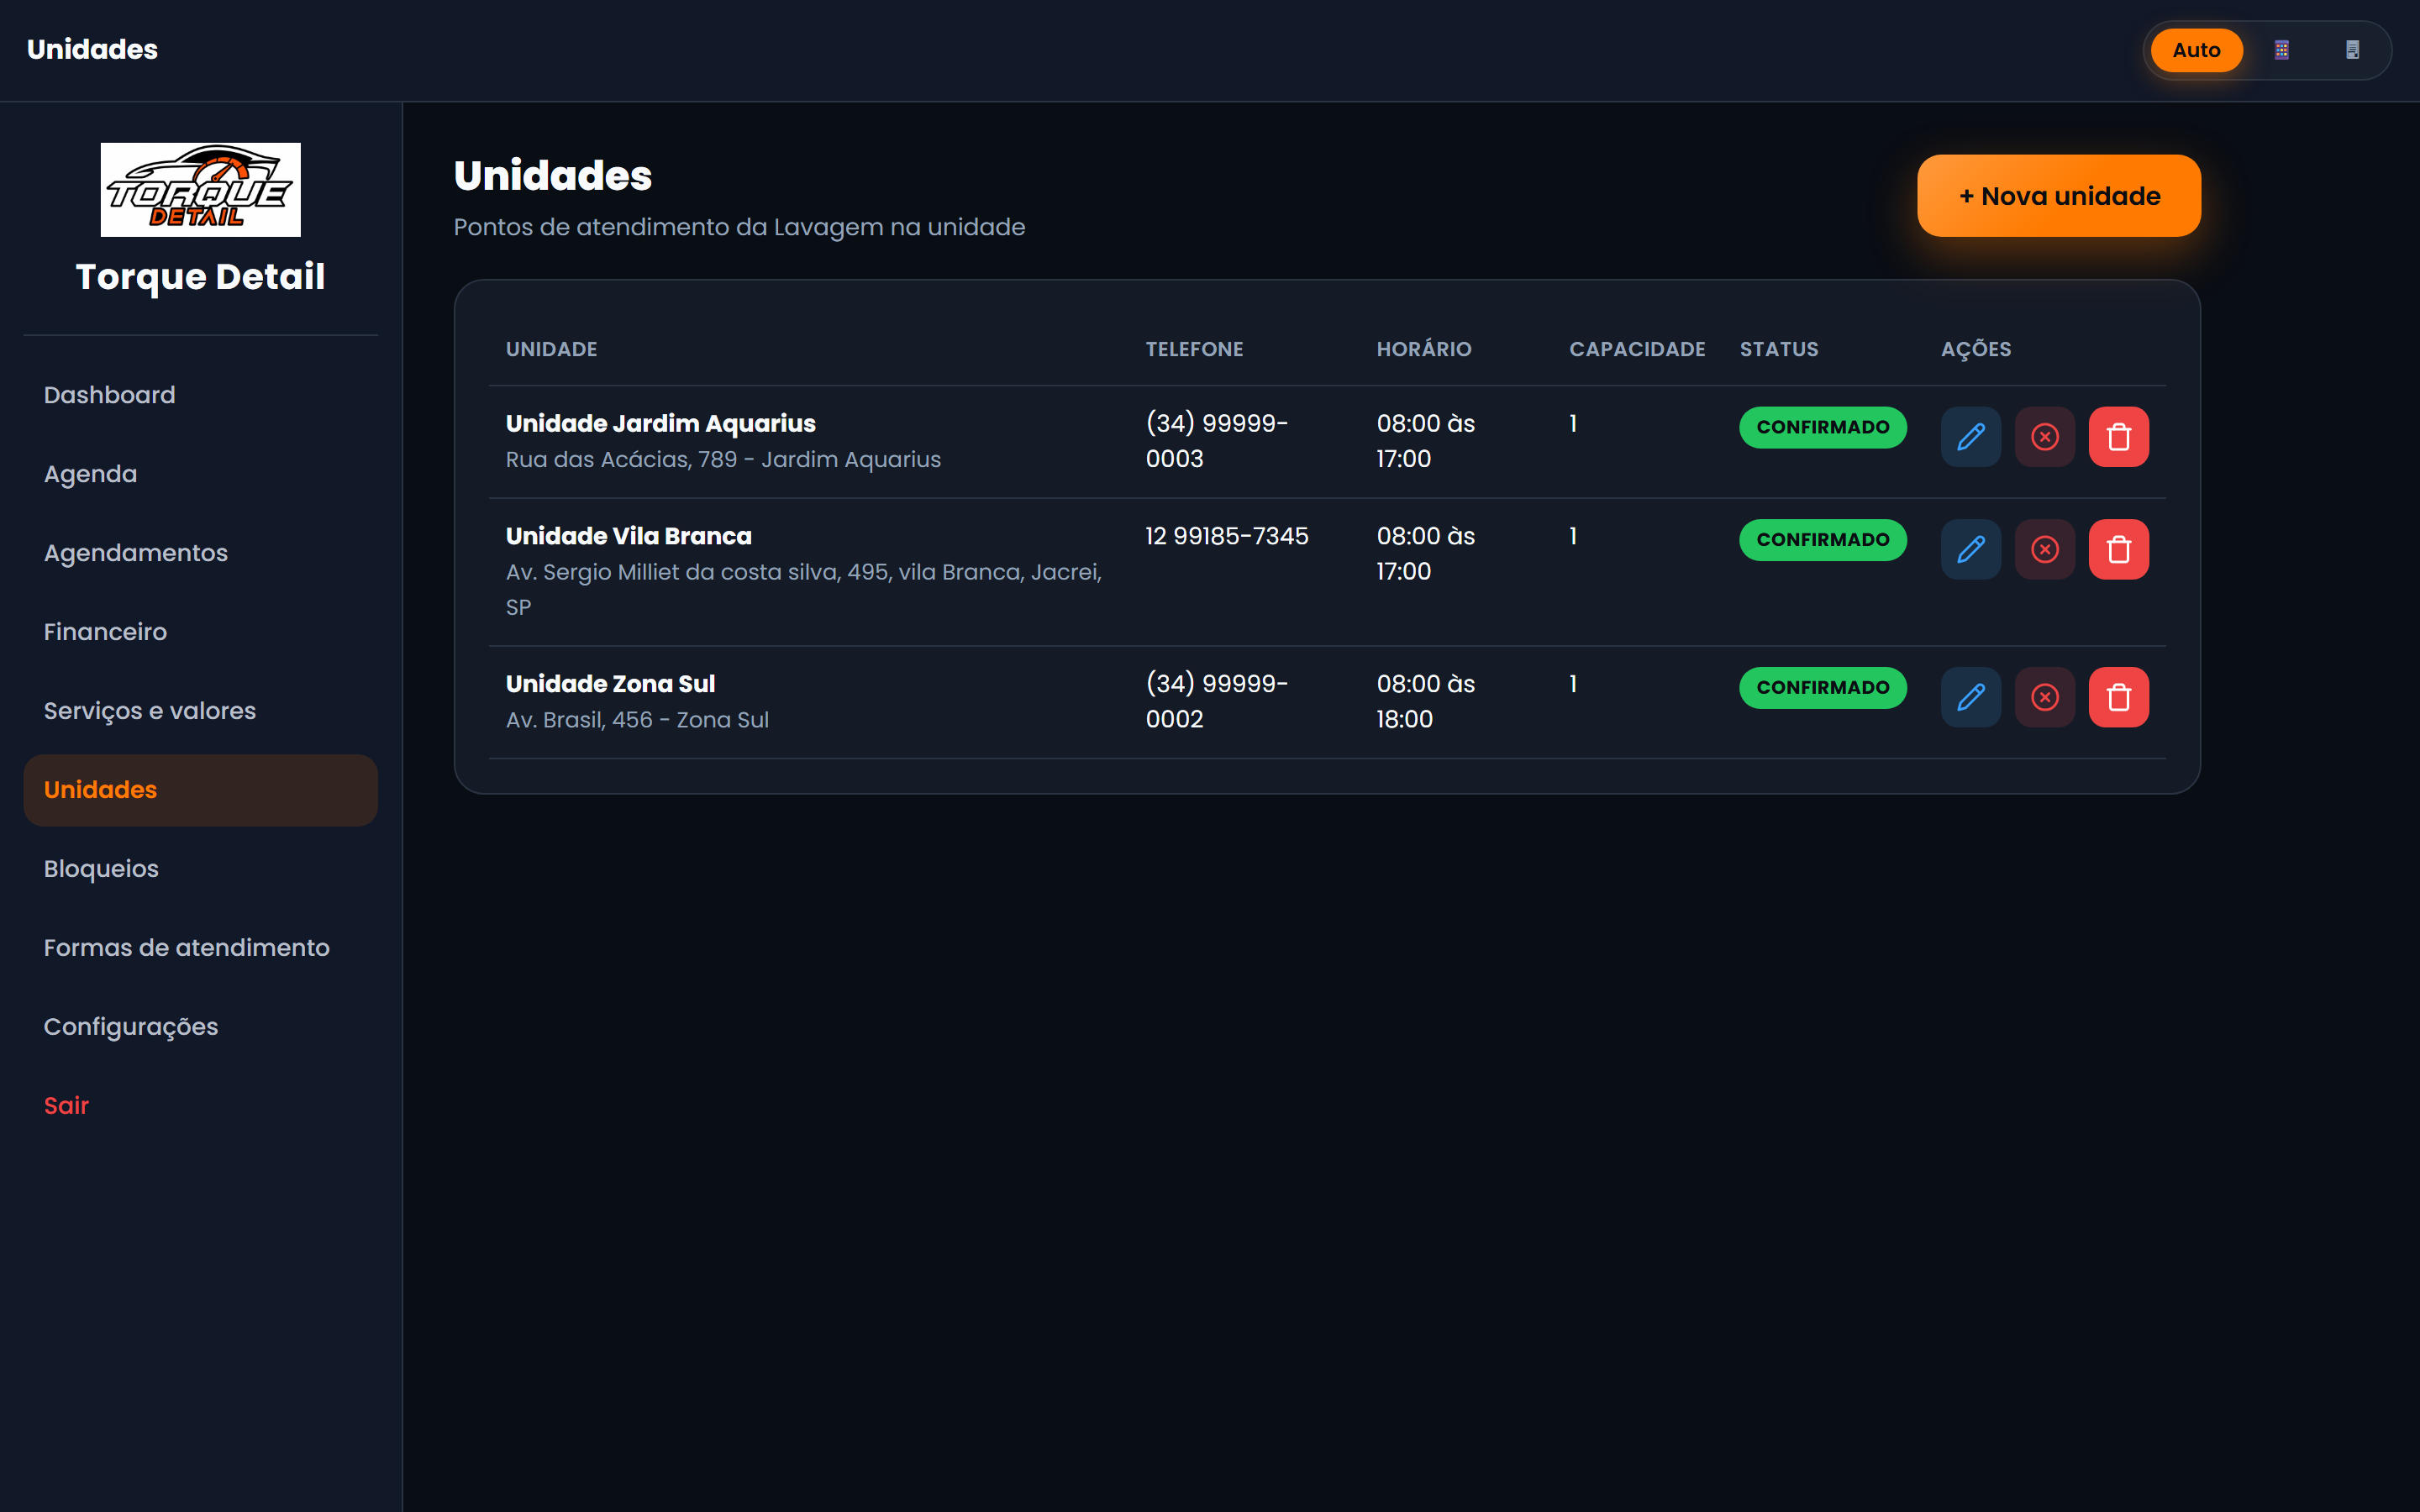Click phone (34) 99999-0003
This screenshot has width=2420, height=1512.
(1216, 441)
